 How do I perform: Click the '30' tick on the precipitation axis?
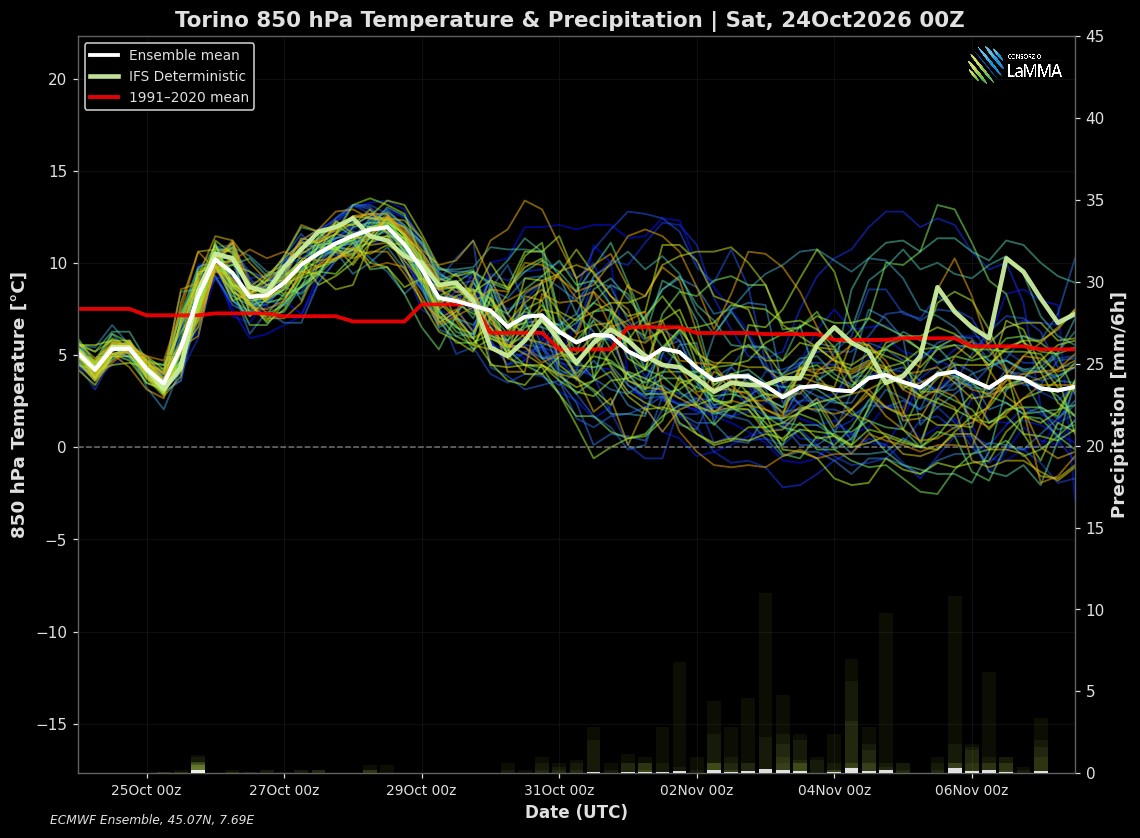coord(1095,282)
